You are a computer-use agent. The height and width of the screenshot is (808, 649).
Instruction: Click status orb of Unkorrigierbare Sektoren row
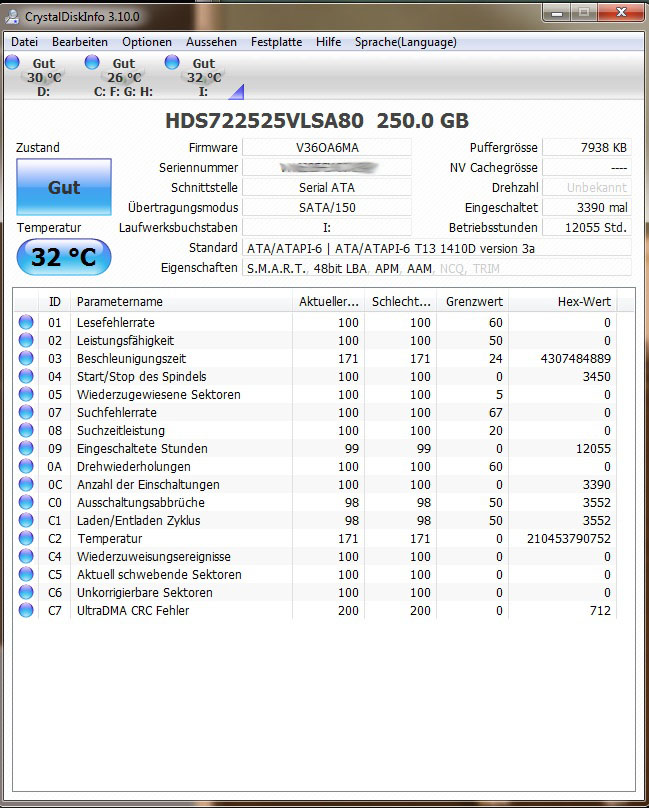tap(26, 593)
